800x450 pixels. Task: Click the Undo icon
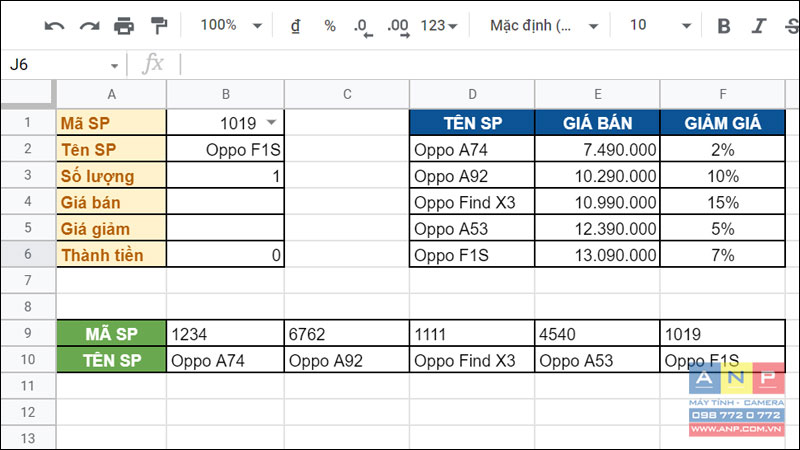coord(54,26)
